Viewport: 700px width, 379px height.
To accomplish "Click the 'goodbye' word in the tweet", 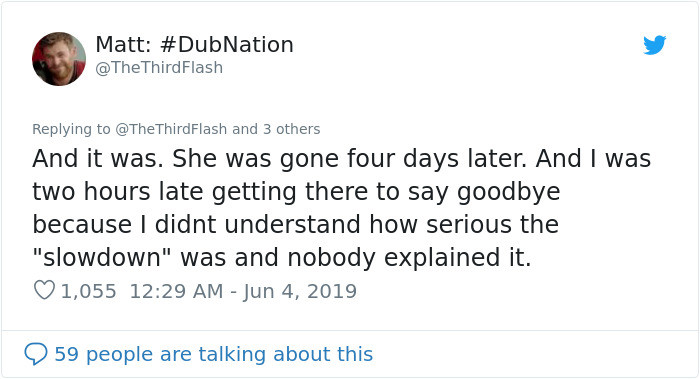I will point(508,192).
